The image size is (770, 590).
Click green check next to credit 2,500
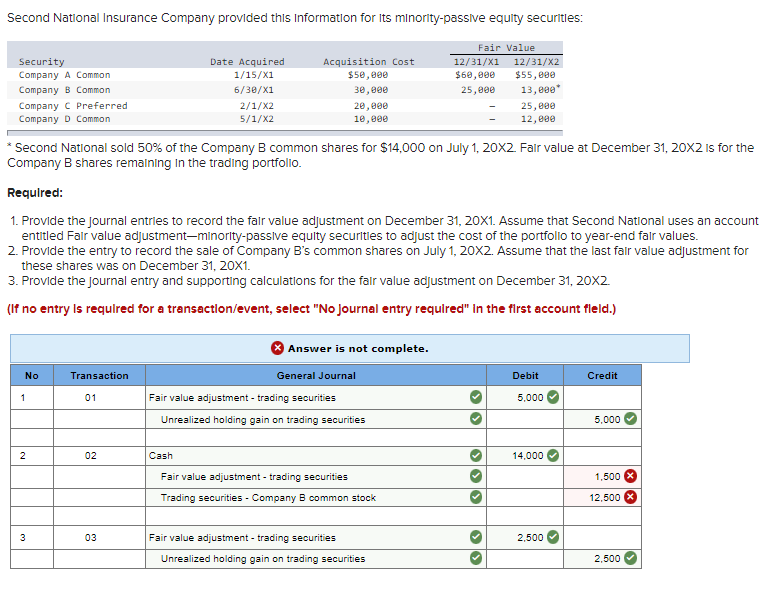631,558
